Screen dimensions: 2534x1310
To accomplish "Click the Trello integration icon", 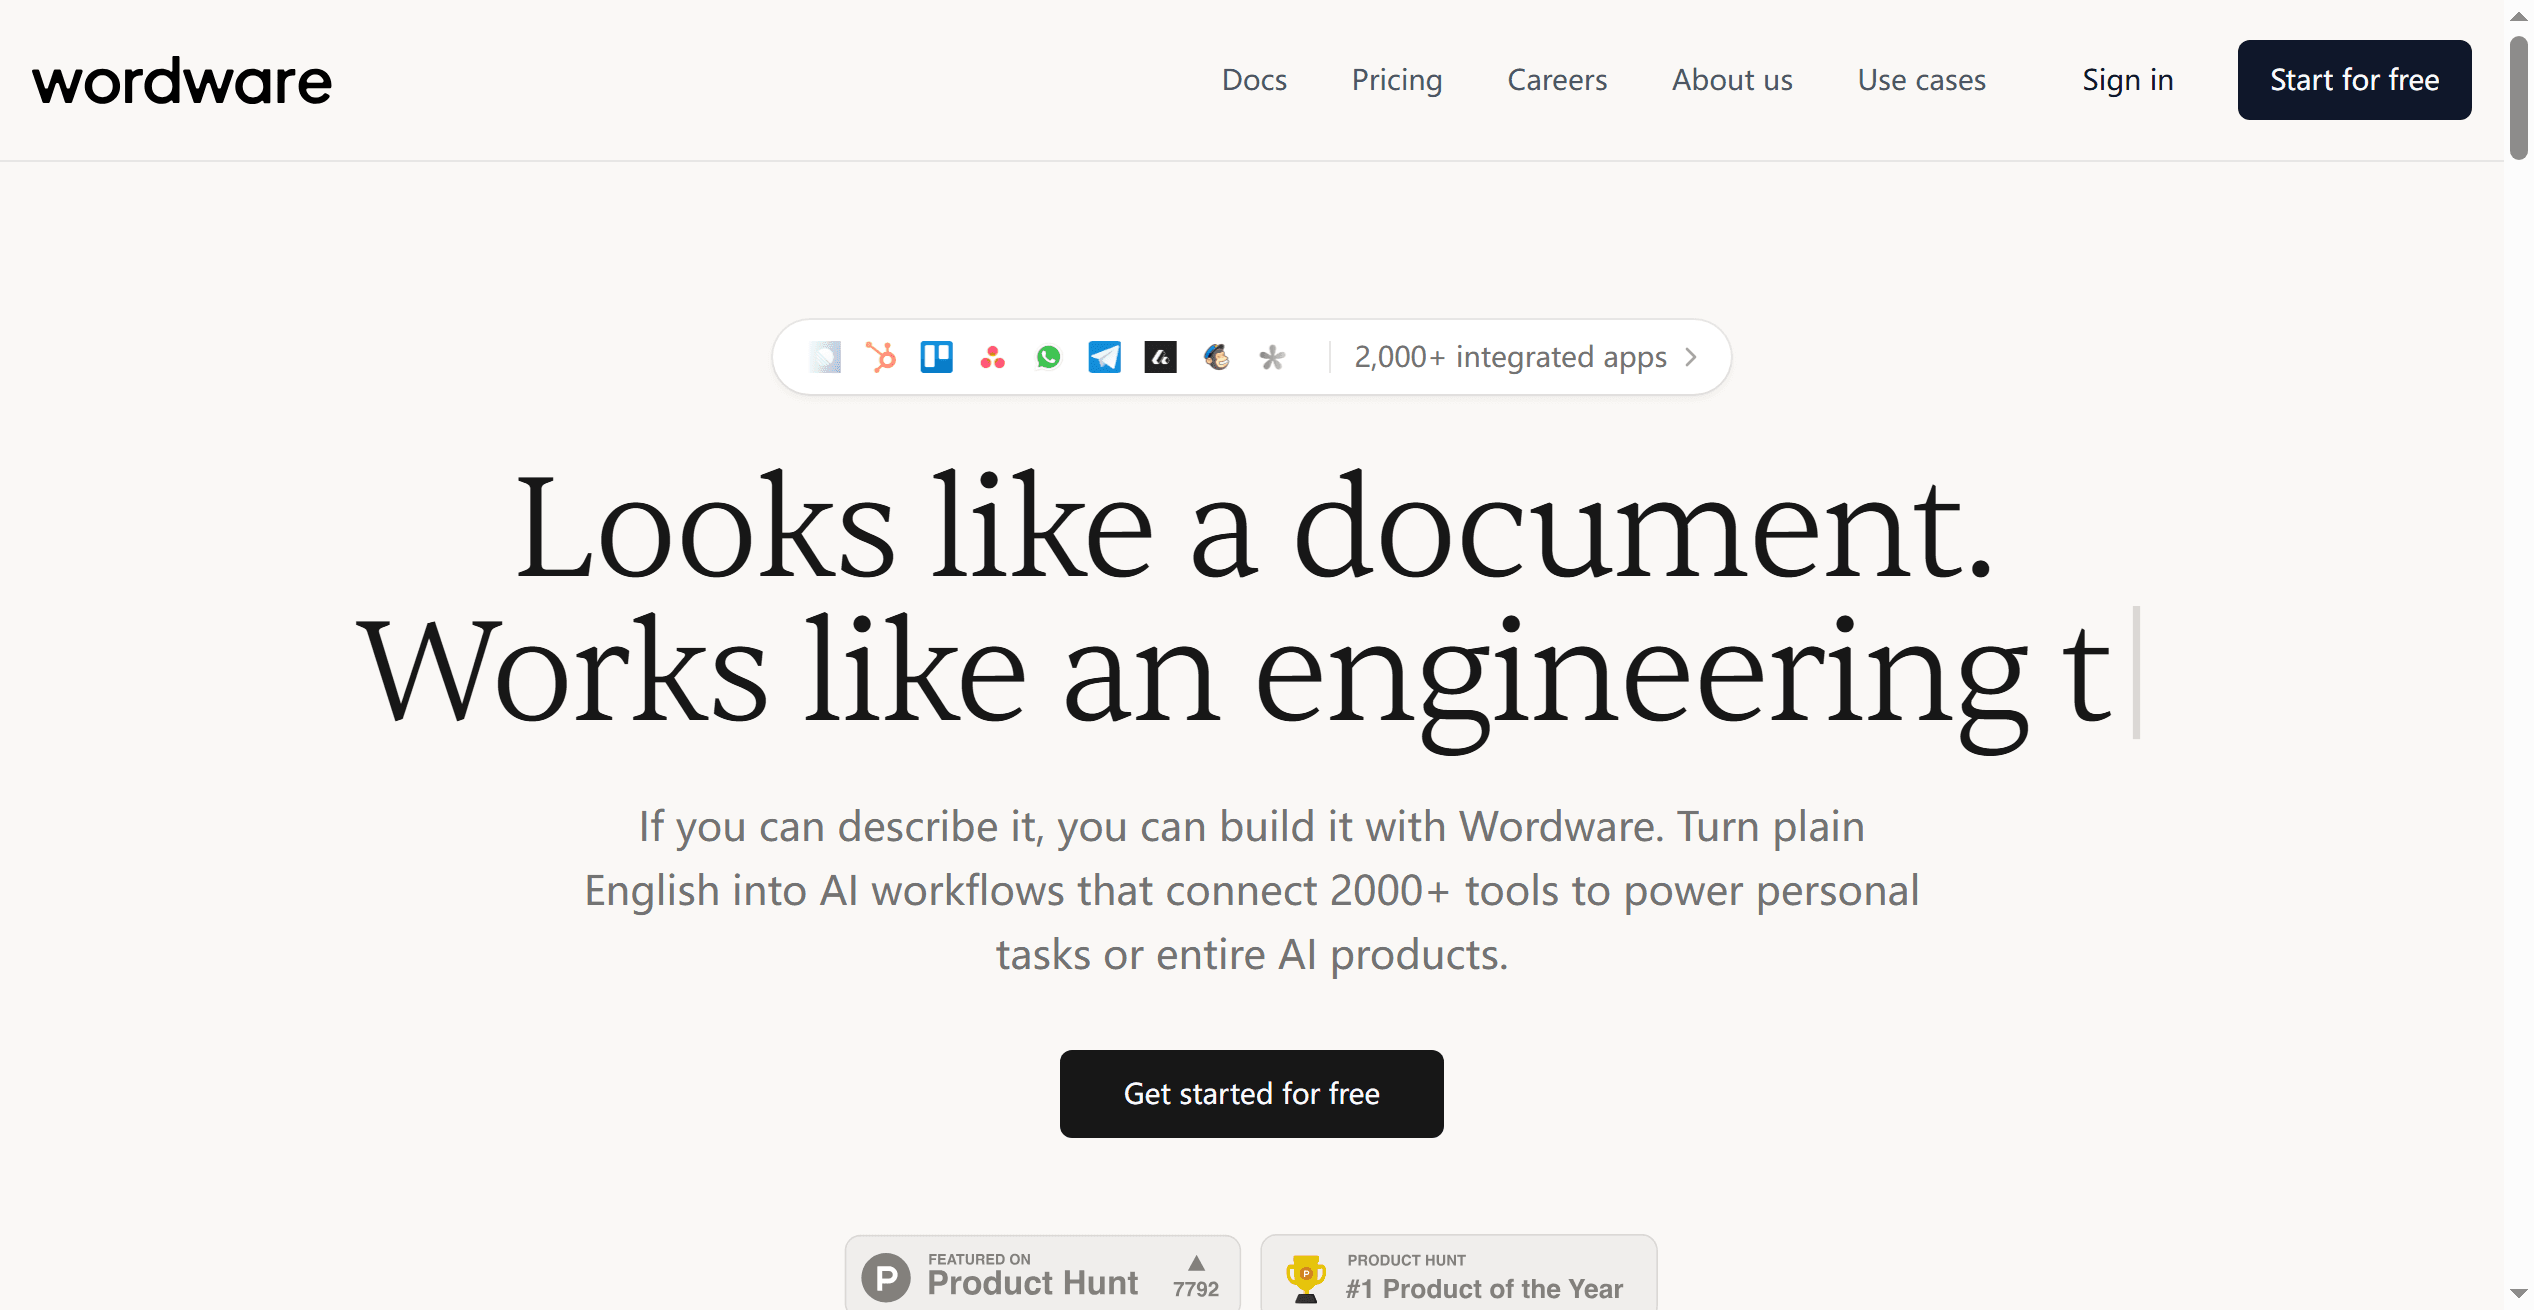I will pyautogui.click(x=937, y=357).
